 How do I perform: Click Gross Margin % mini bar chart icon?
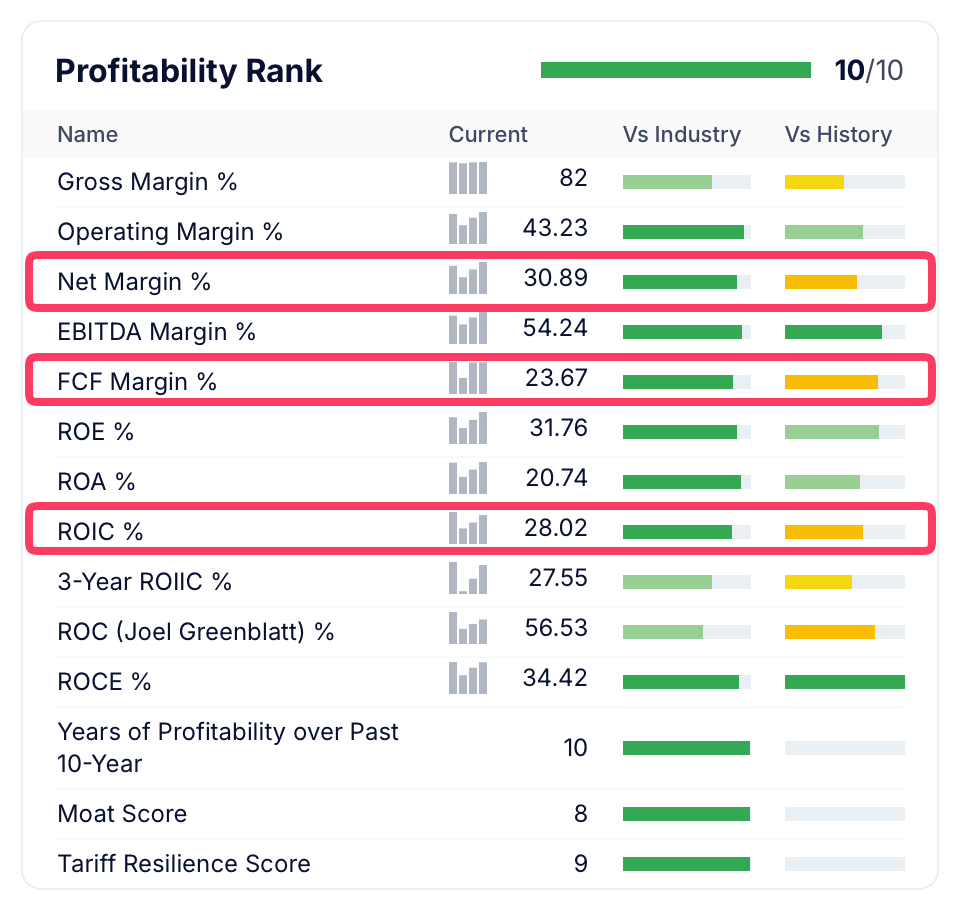[468, 179]
